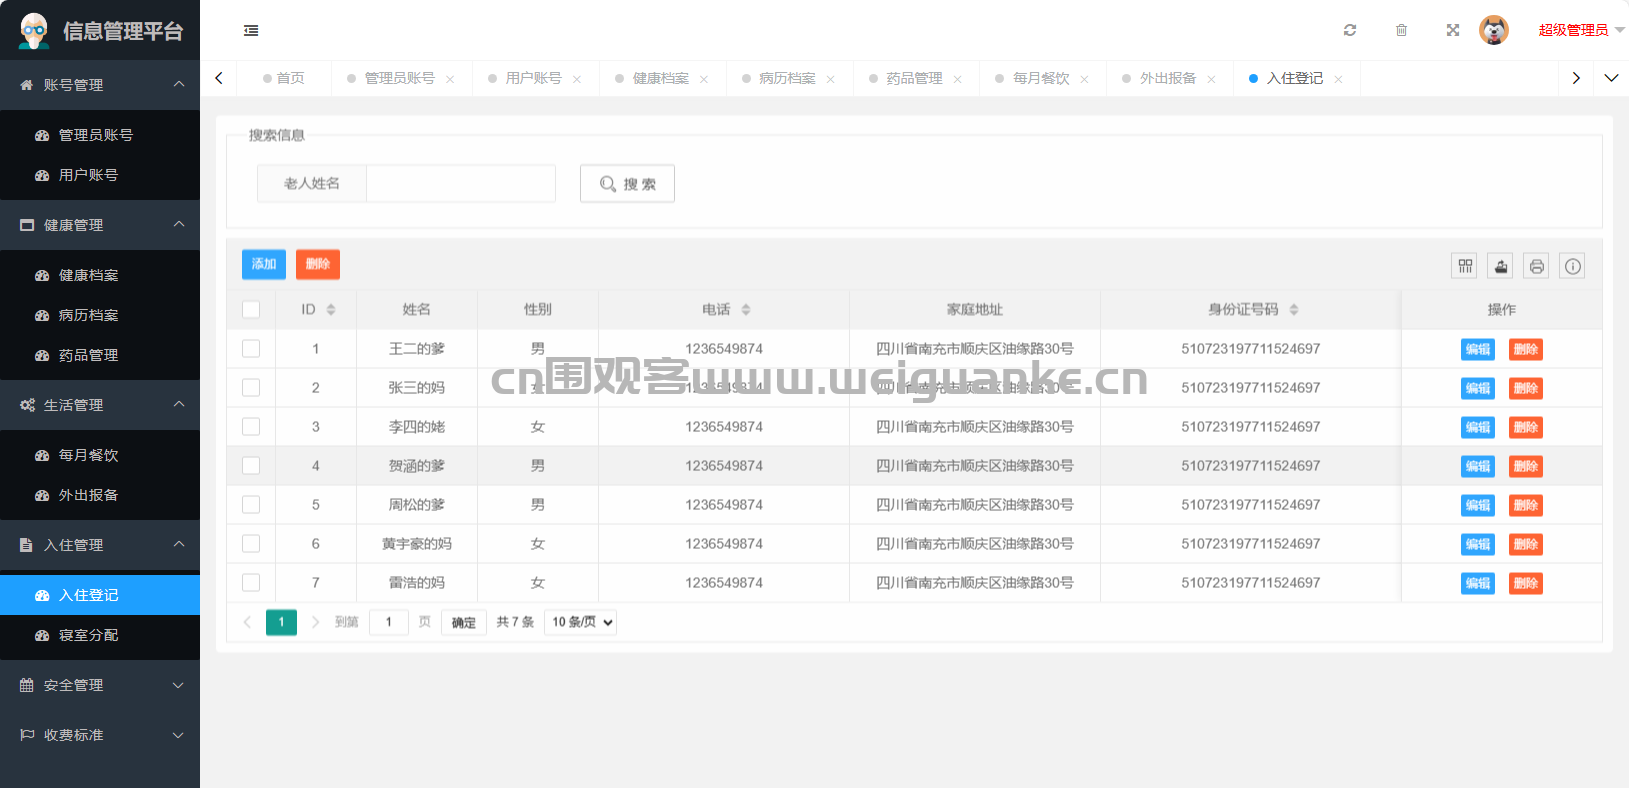
Task: Open the user avatar in the header
Action: tap(1494, 30)
